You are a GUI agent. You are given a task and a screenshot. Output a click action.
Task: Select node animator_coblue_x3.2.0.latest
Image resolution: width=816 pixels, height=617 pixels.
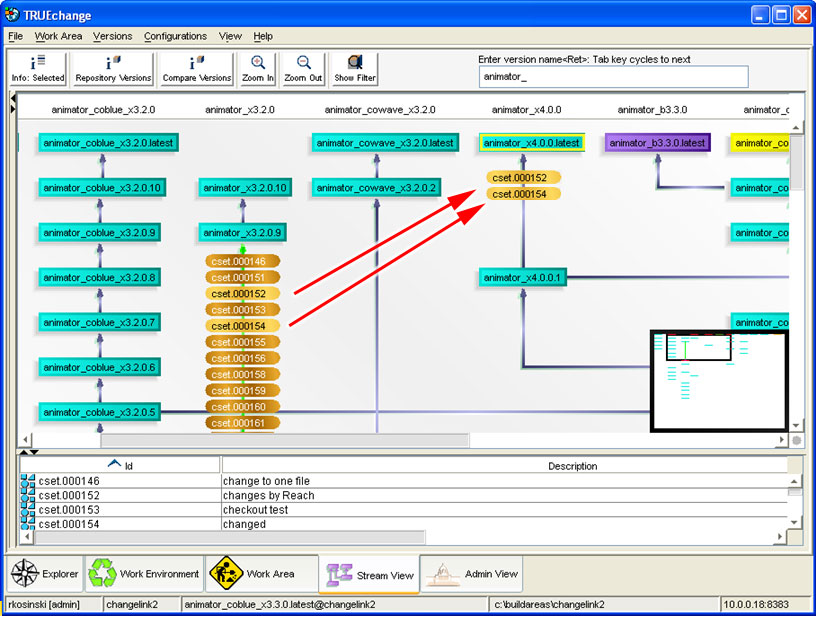coord(108,143)
